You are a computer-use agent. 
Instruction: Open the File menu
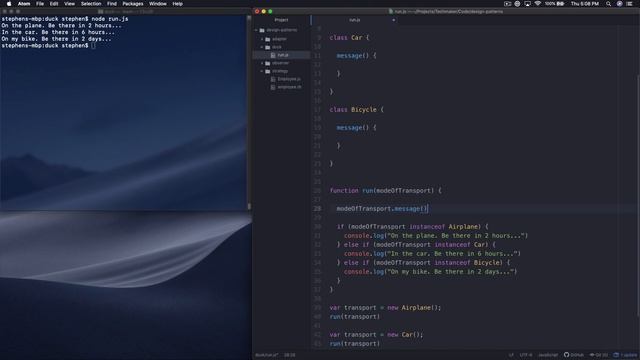pos(40,4)
